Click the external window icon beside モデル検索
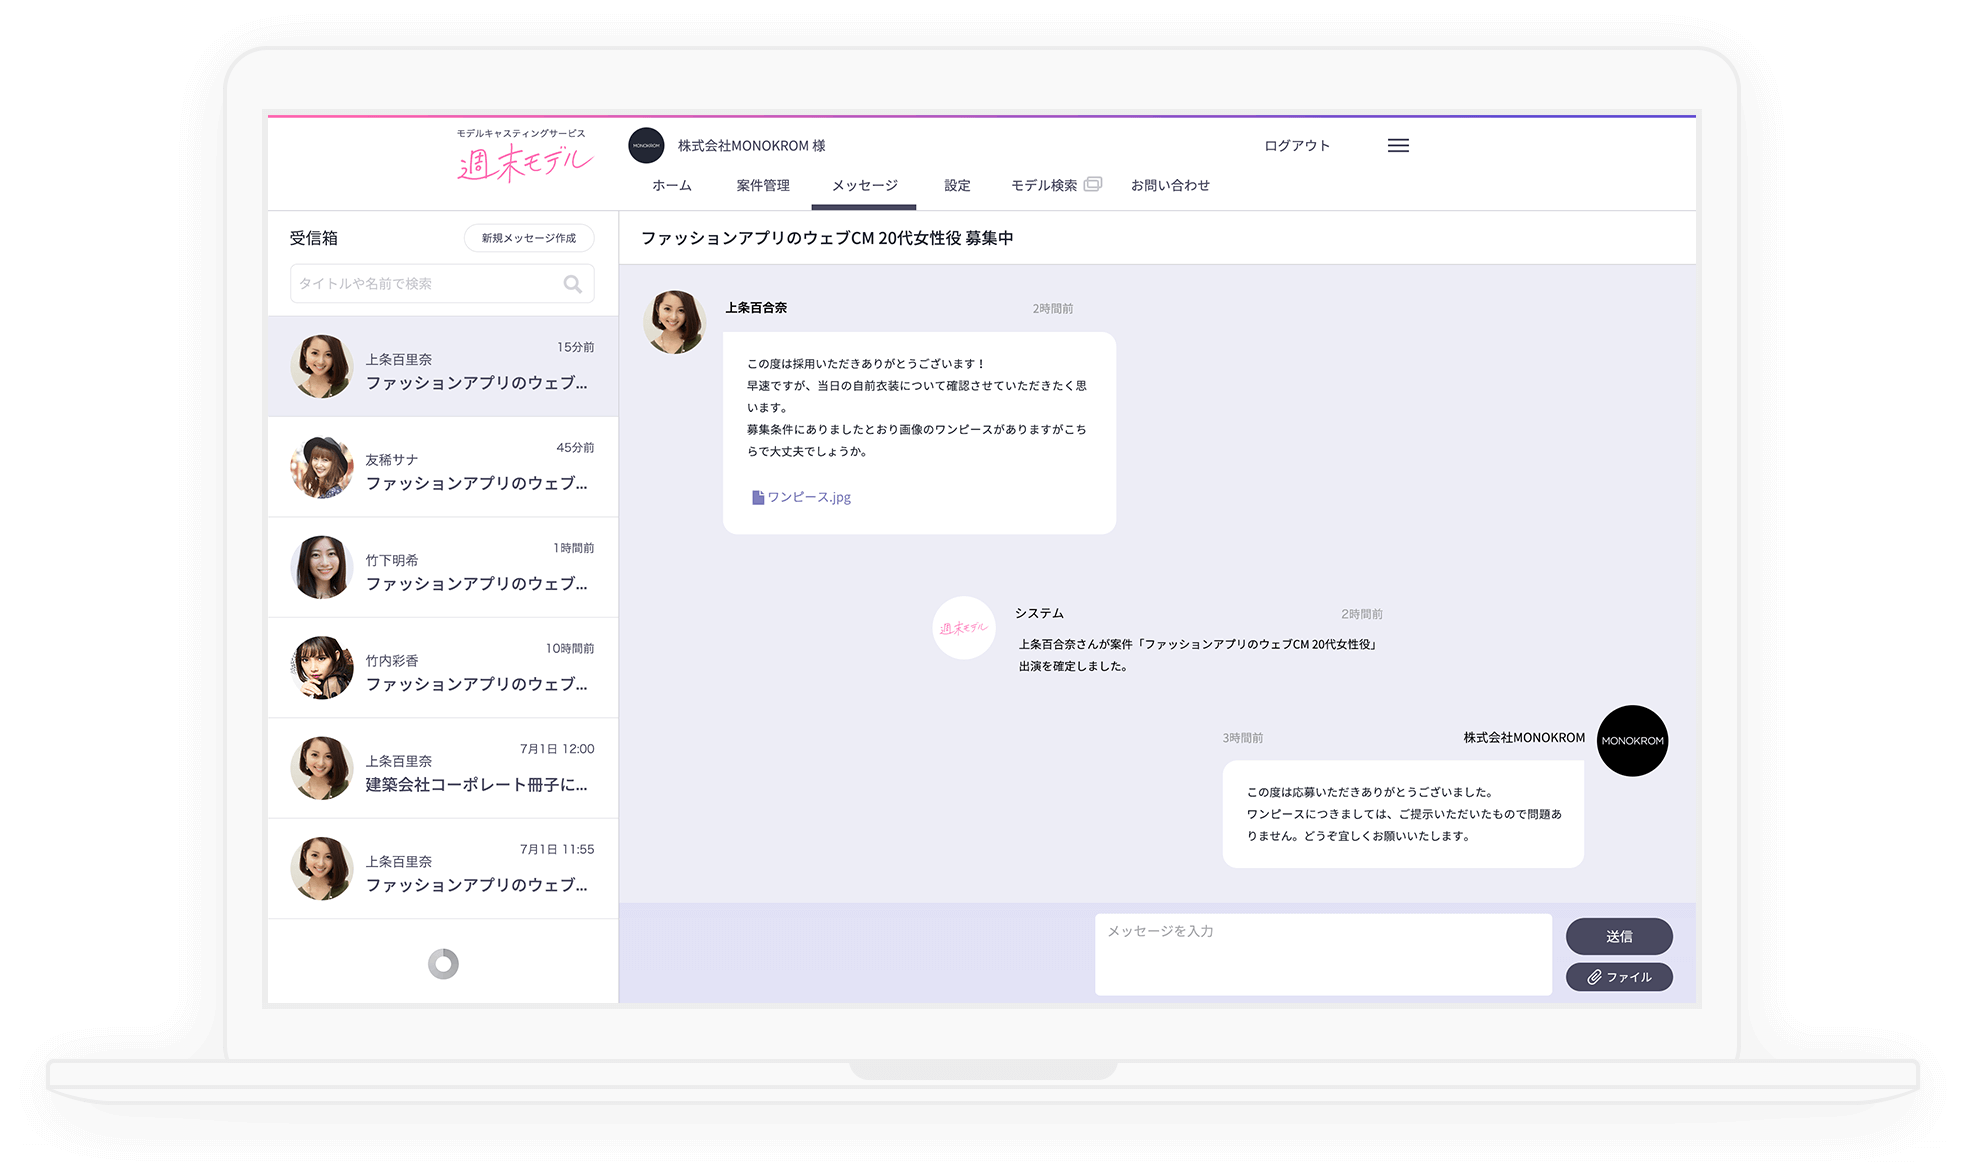 click(1093, 184)
